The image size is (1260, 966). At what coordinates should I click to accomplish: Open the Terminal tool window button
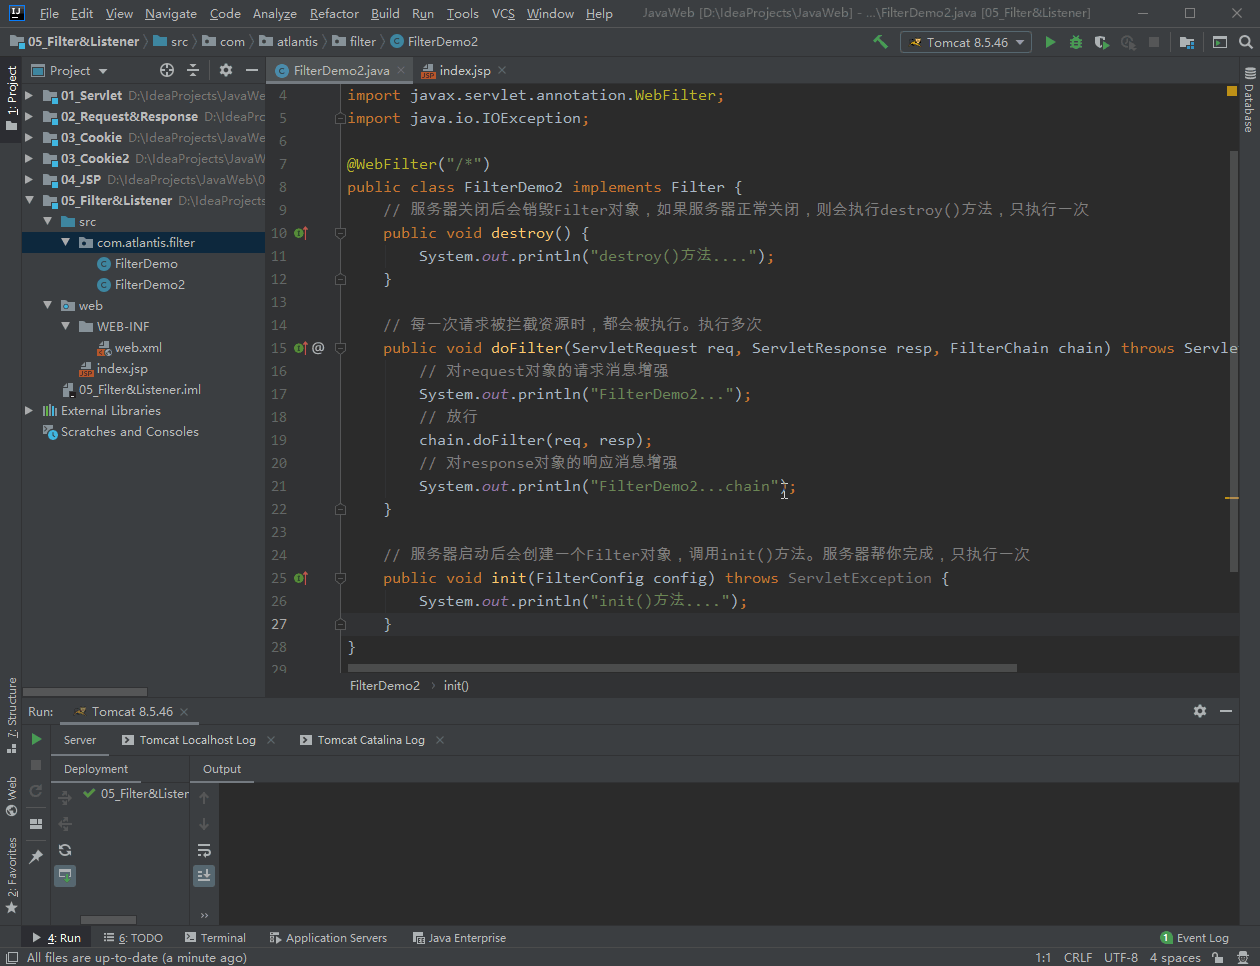point(215,938)
